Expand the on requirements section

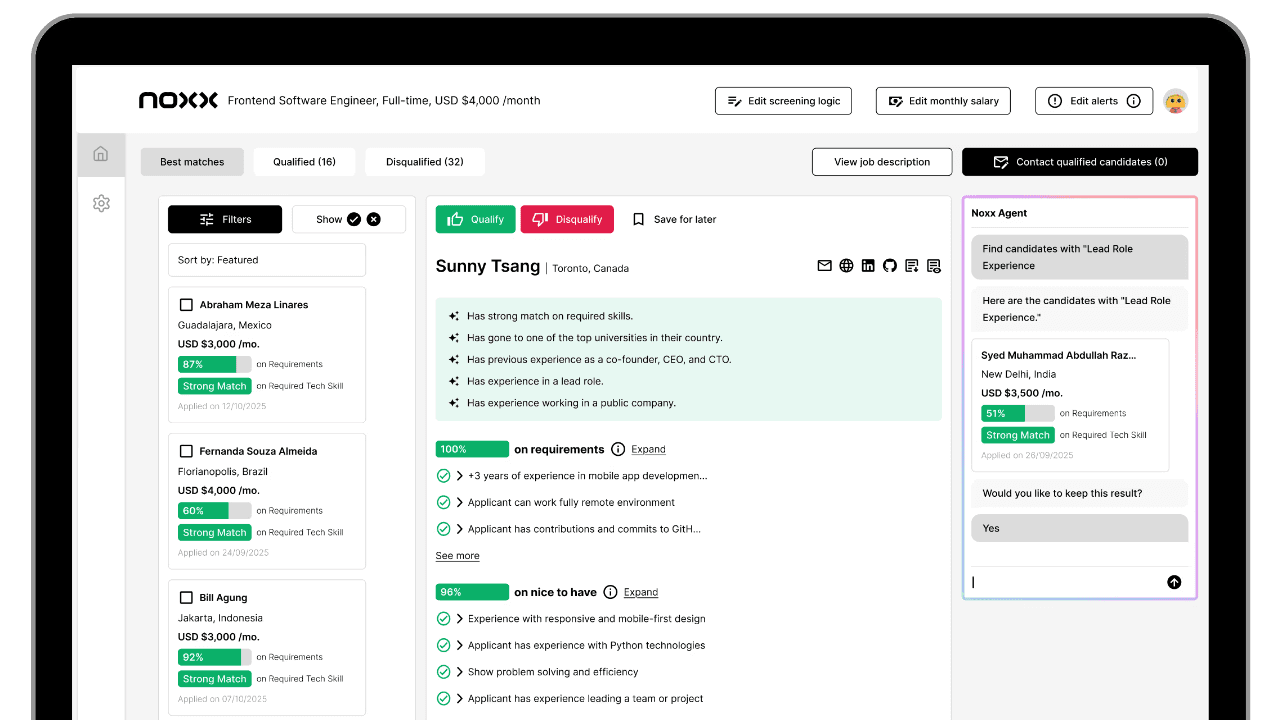648,450
